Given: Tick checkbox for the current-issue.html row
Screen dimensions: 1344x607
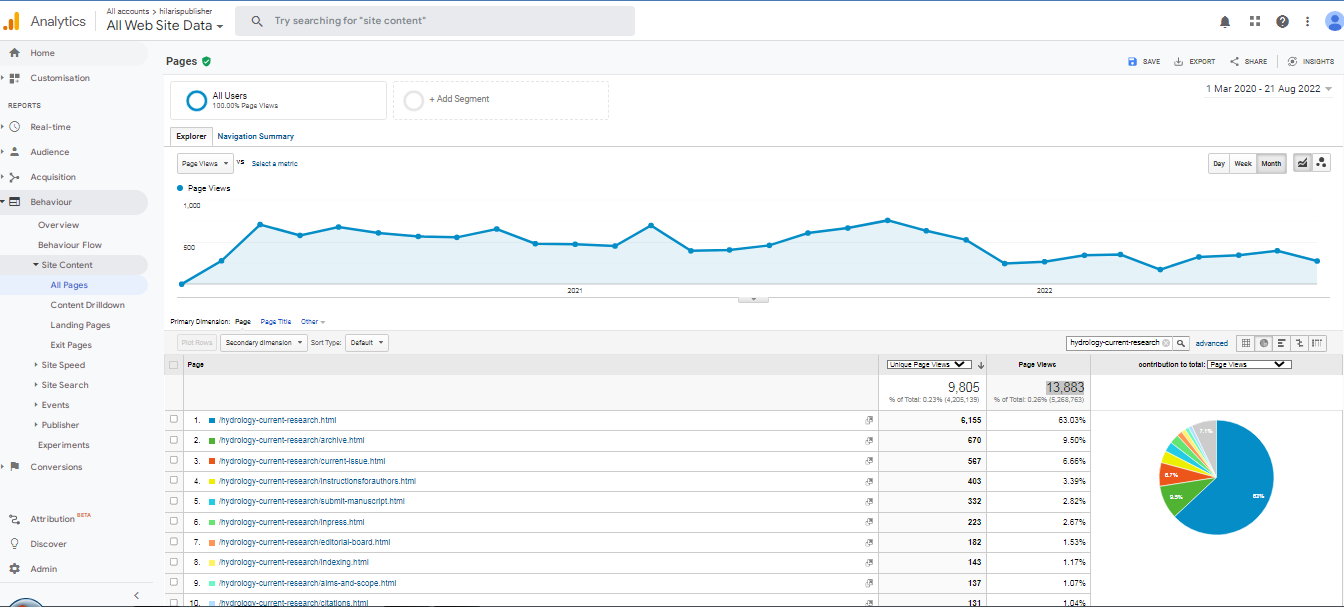Looking at the screenshot, I should (174, 461).
